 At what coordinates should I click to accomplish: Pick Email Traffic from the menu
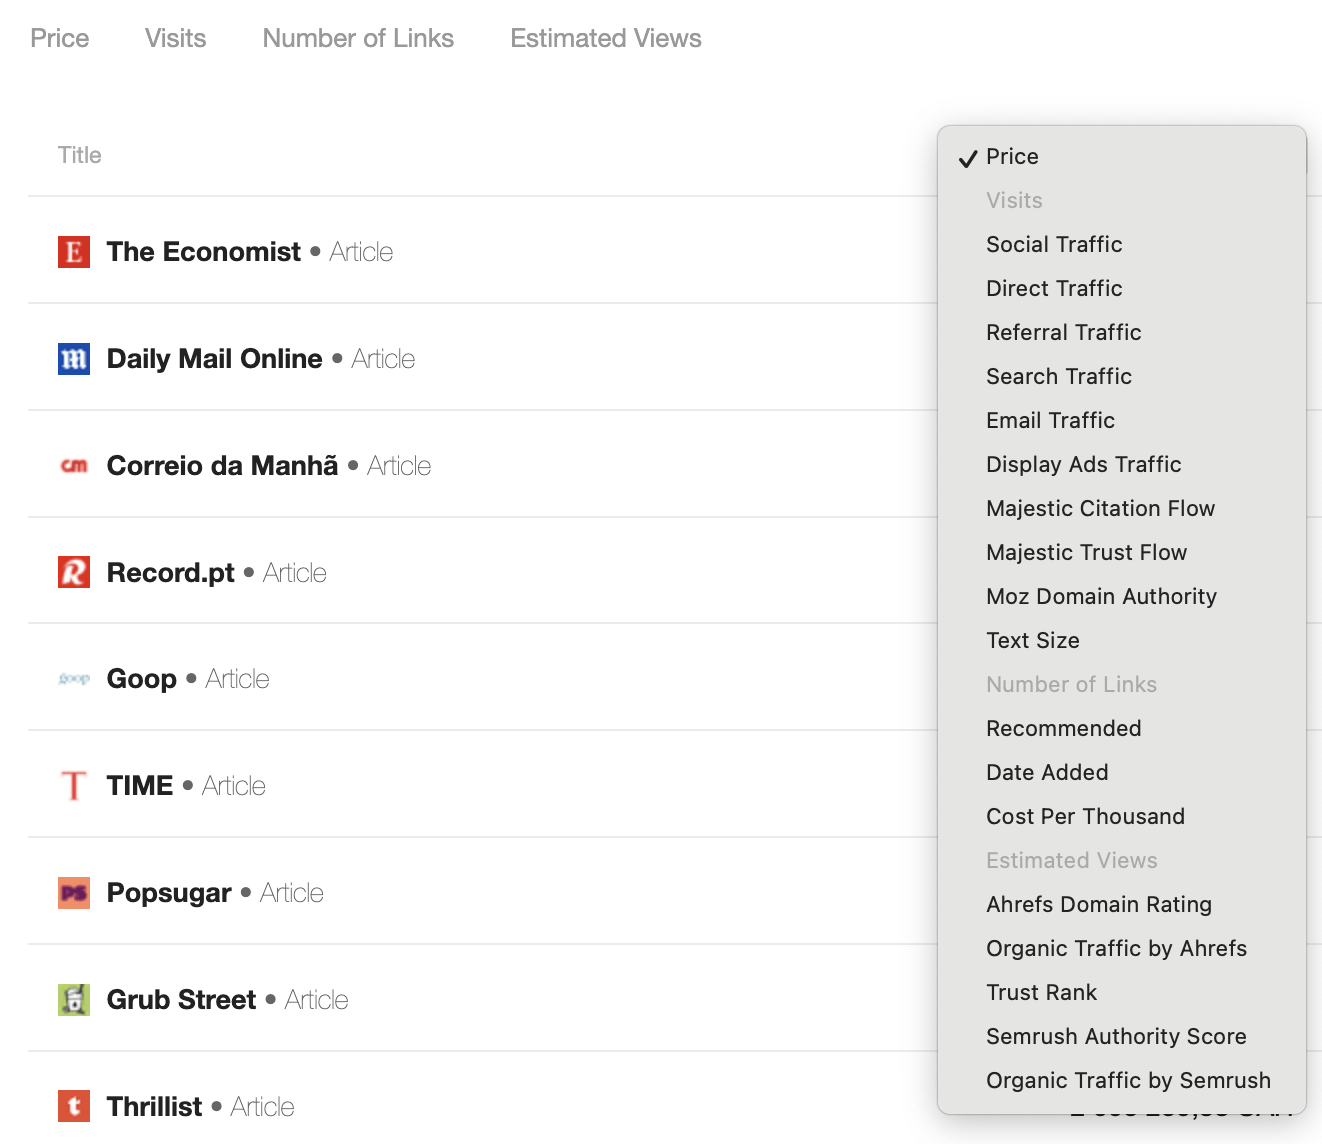click(1122, 420)
